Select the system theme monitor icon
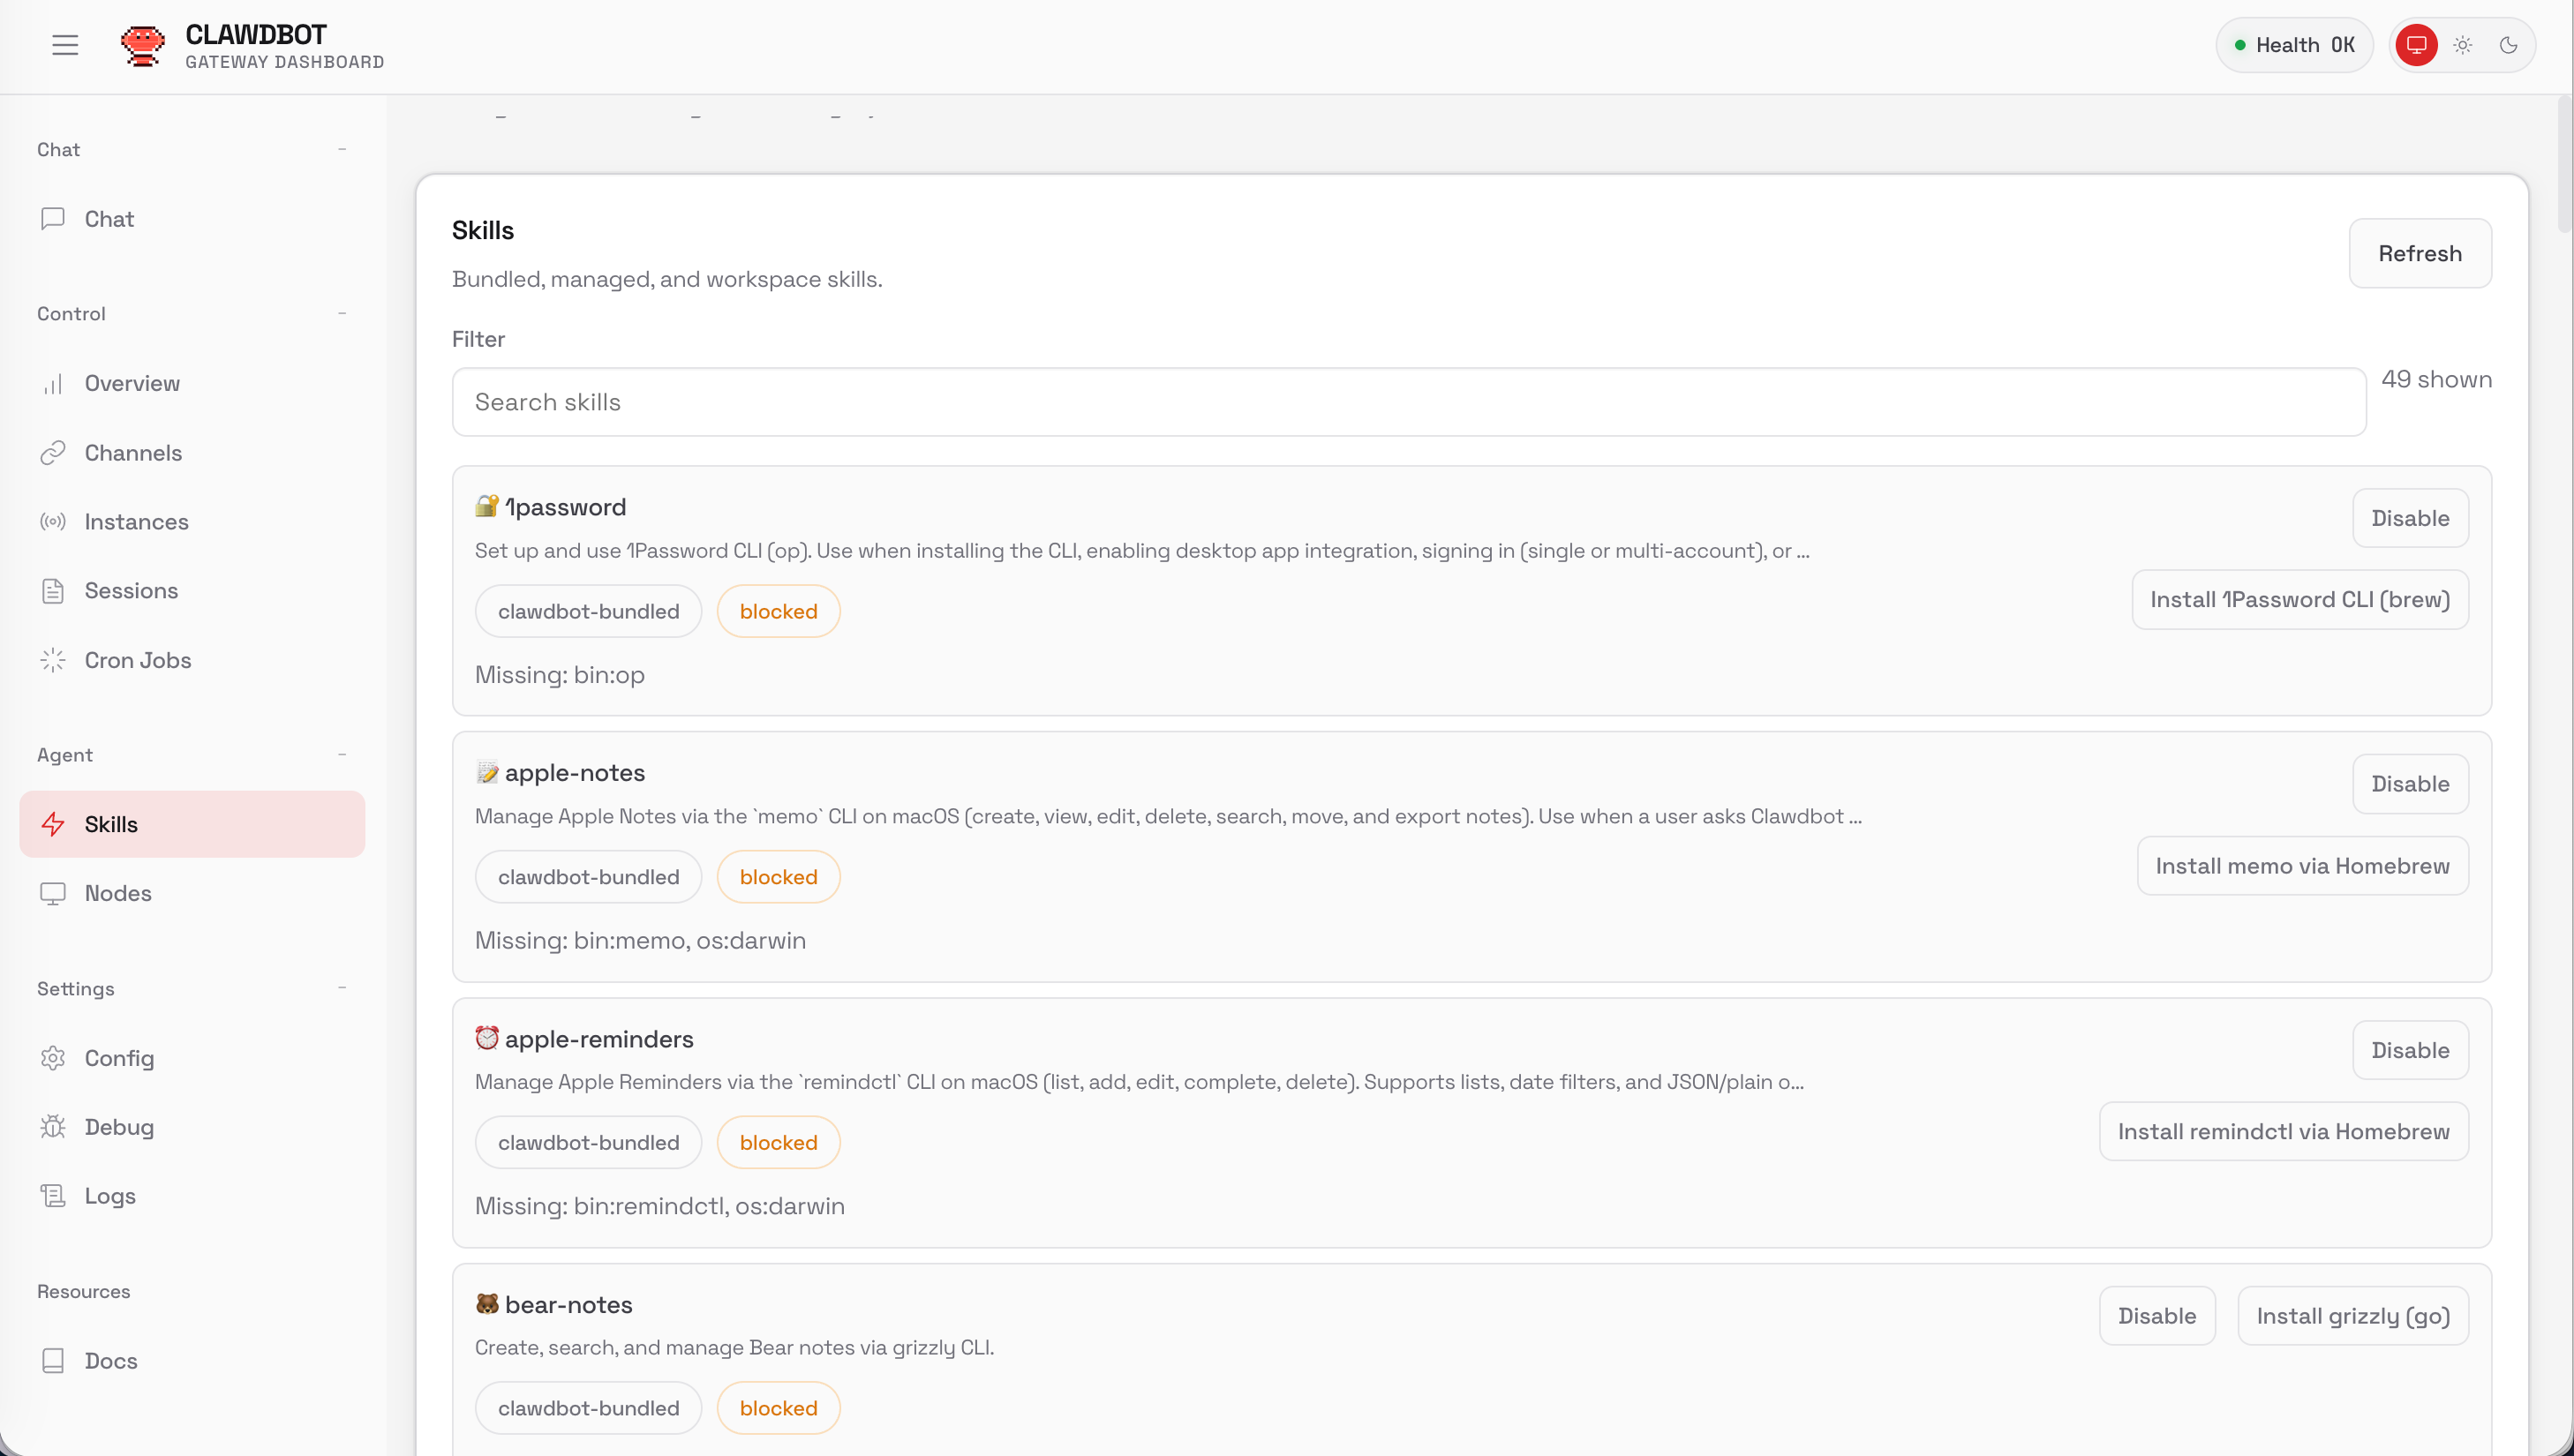The image size is (2574, 1456). click(2416, 45)
